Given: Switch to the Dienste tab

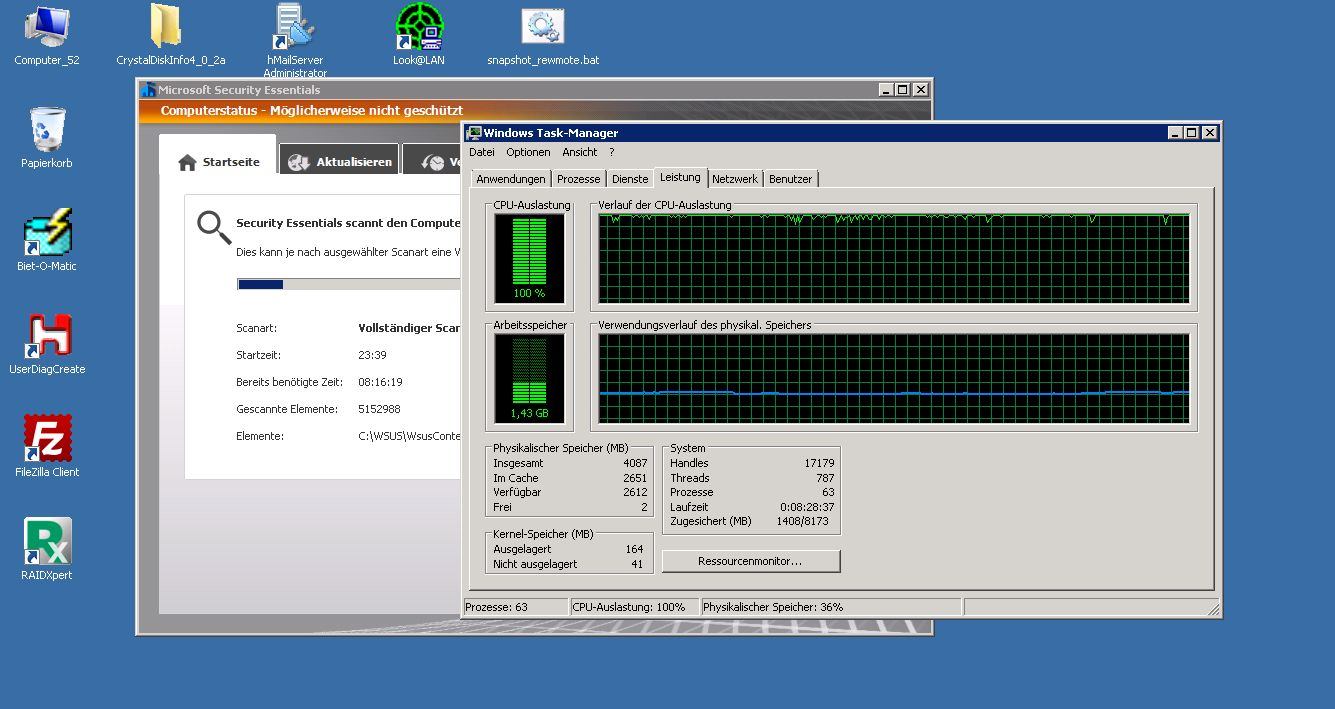Looking at the screenshot, I should pyautogui.click(x=630, y=179).
